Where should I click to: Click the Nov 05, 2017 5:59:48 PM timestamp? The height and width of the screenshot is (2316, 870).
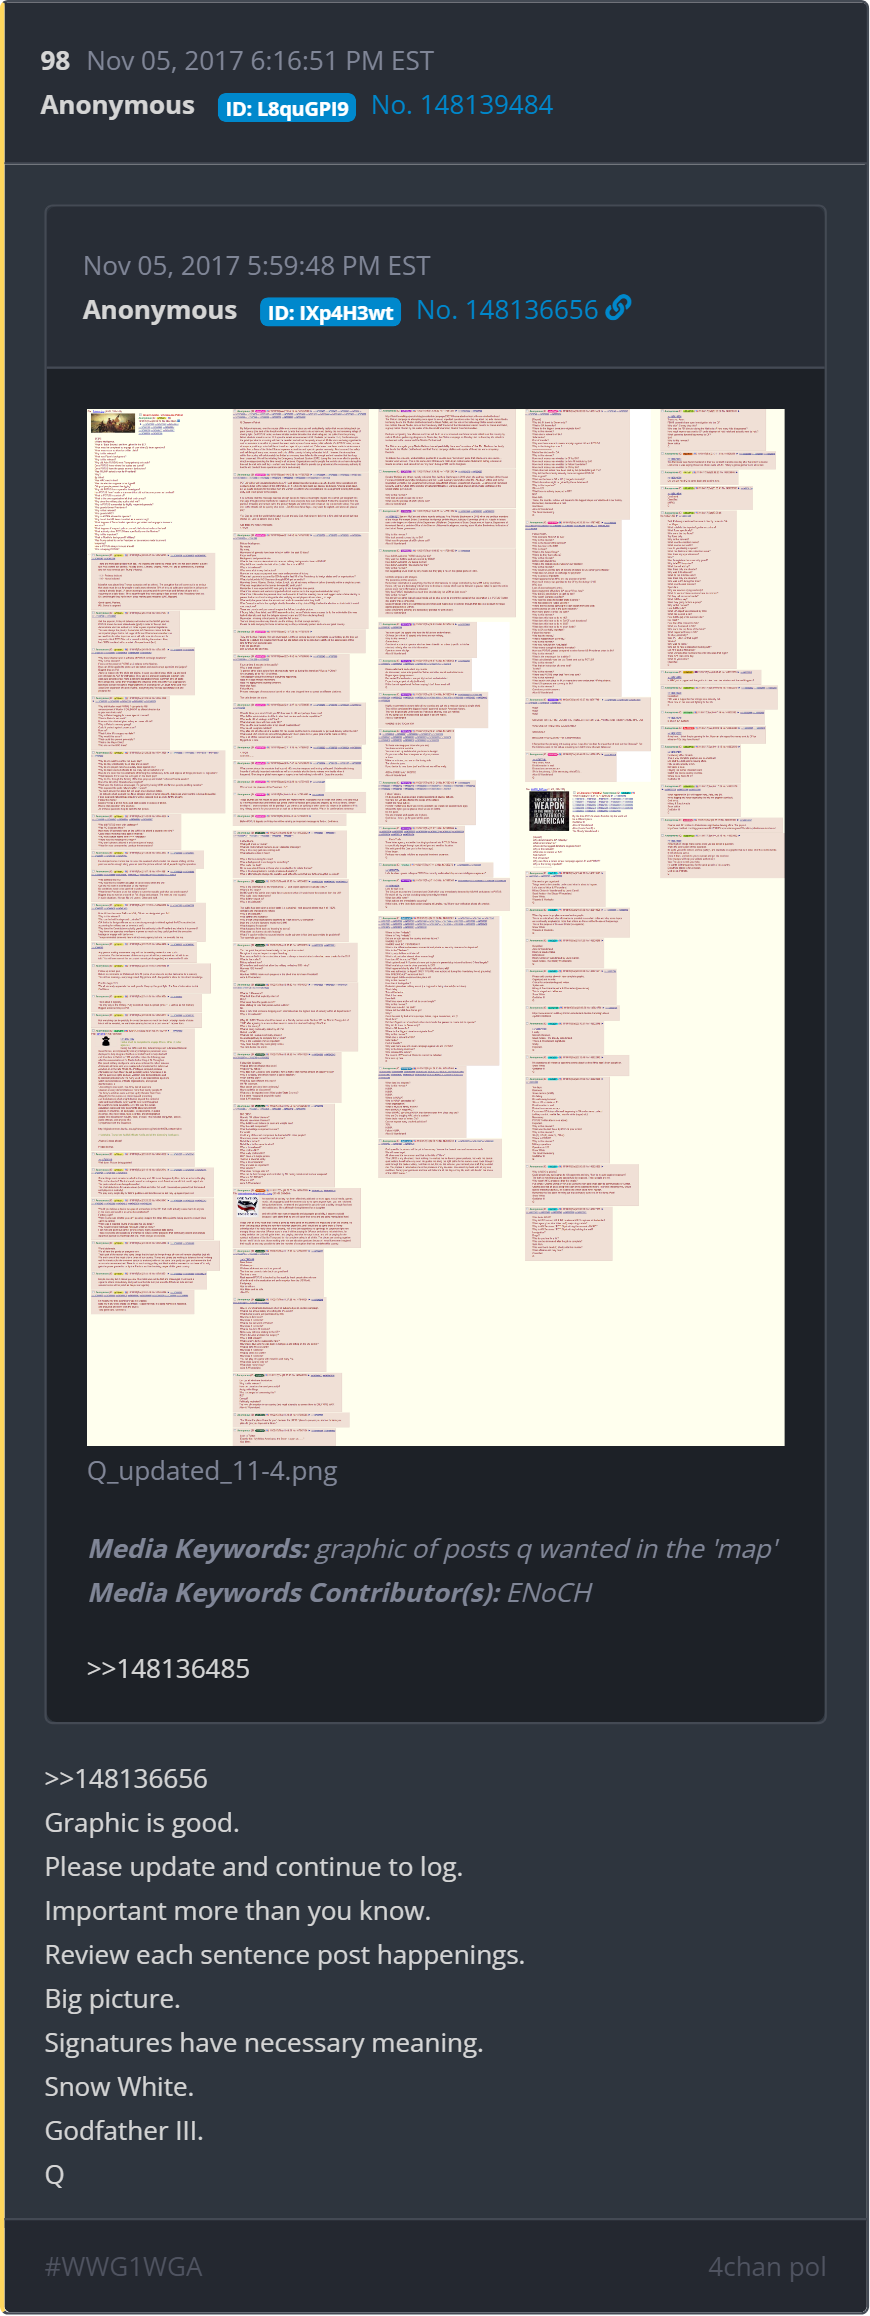point(257,266)
